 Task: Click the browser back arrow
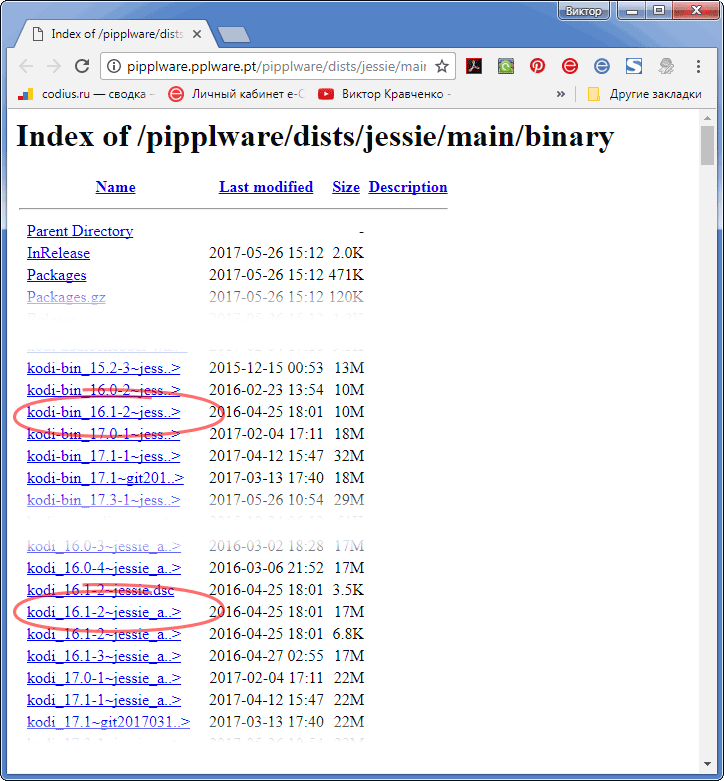click(x=26, y=67)
